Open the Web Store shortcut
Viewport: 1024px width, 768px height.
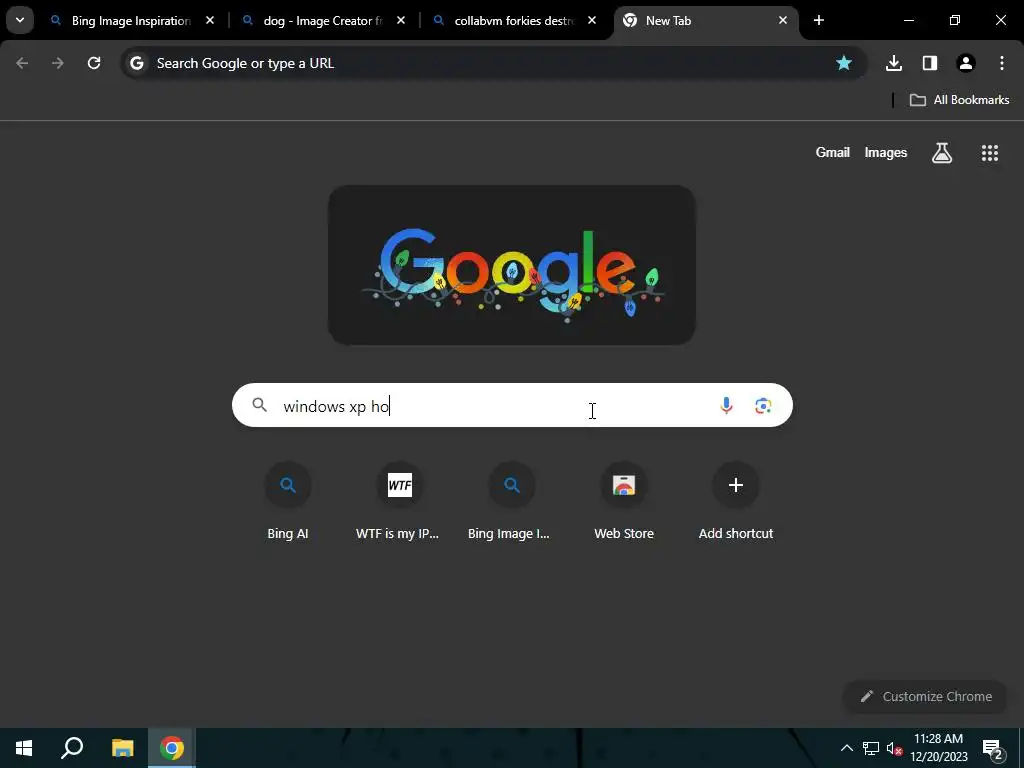(x=624, y=502)
